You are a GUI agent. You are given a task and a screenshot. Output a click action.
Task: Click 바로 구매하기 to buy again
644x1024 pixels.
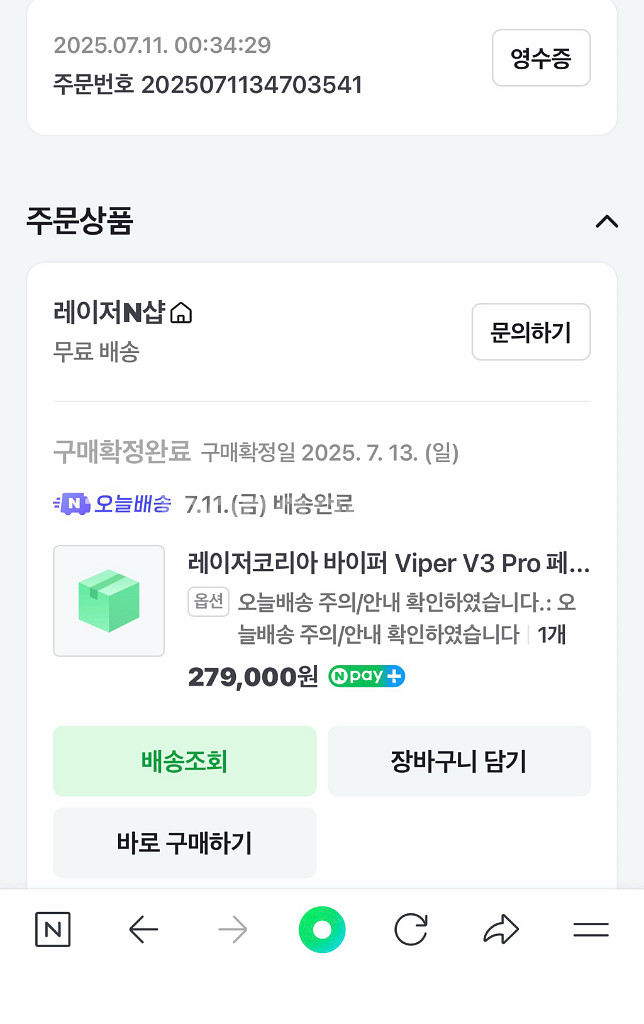click(184, 843)
